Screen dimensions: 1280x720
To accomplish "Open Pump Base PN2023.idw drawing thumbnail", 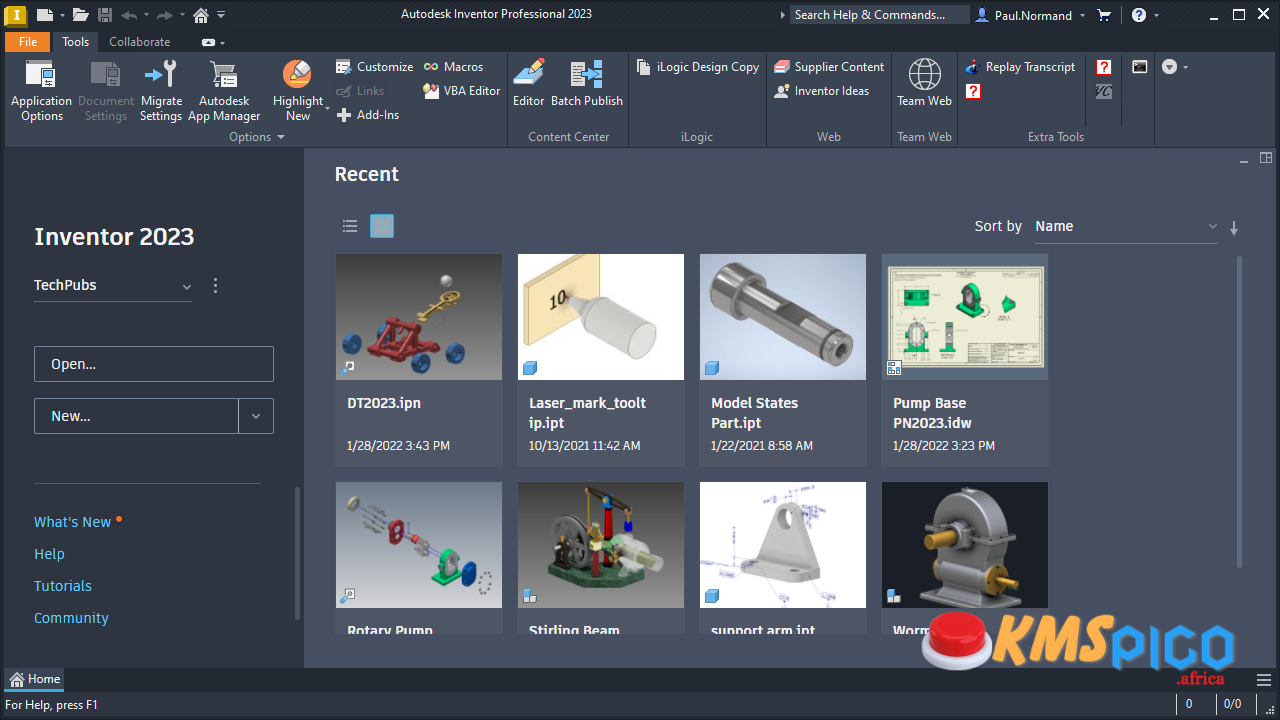I will (x=965, y=317).
